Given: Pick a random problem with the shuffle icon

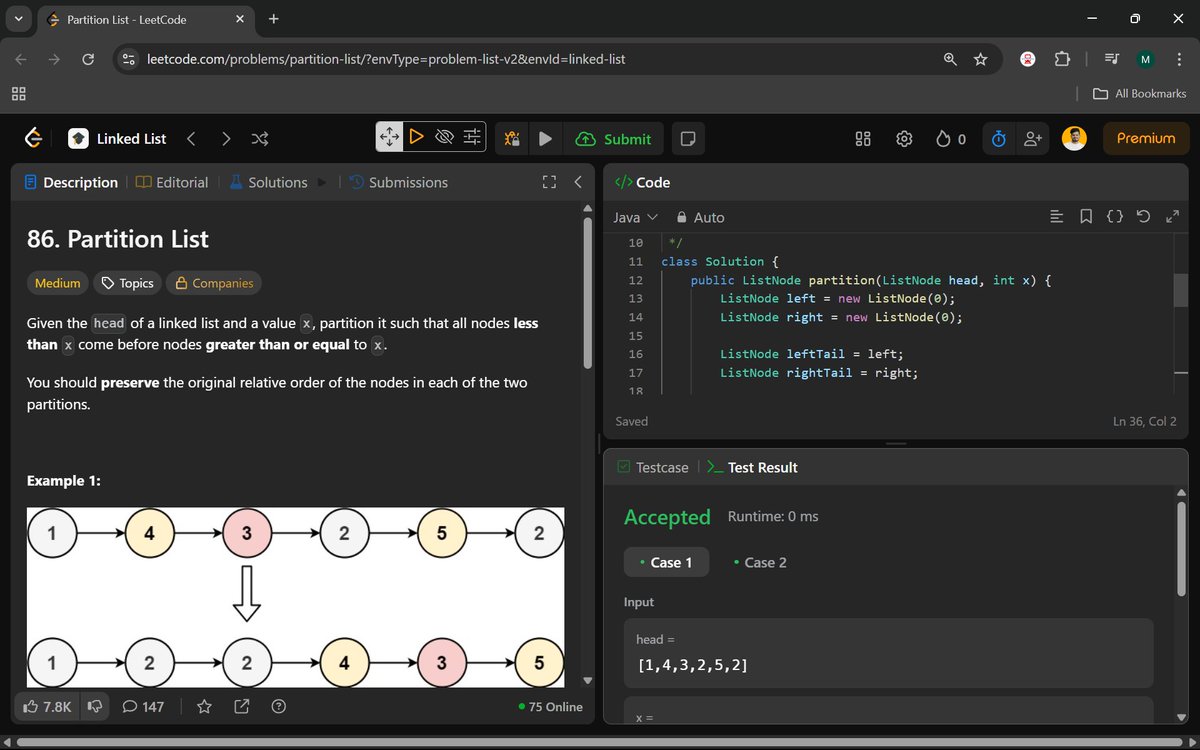Looking at the screenshot, I should tap(259, 138).
